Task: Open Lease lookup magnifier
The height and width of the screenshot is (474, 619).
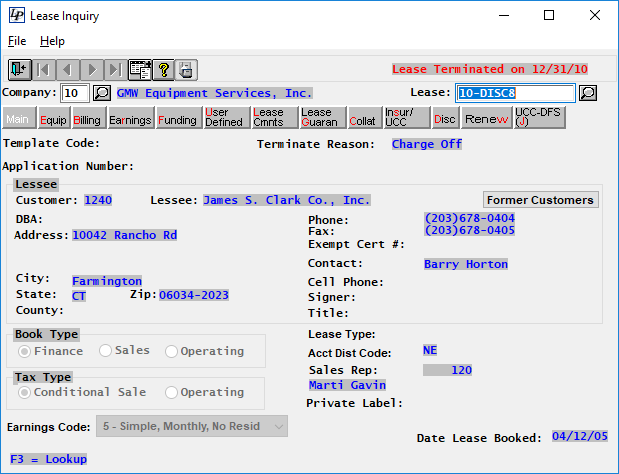Action: coord(588,93)
